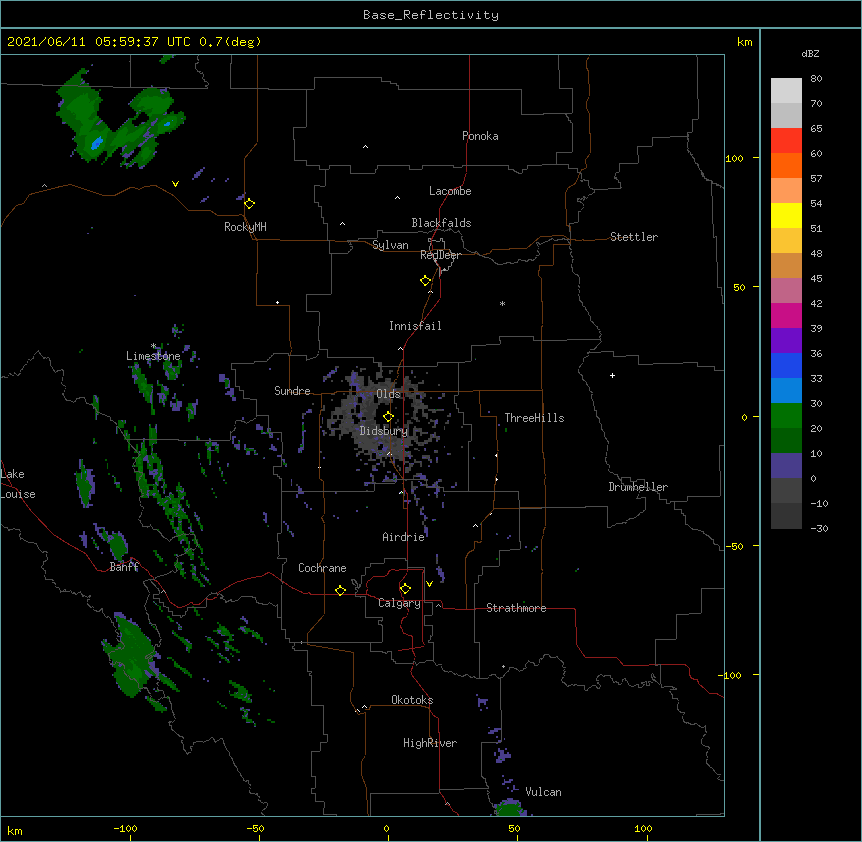Image resolution: width=862 pixels, height=842 pixels.
Task: Click the Drumheller label
Action: click(x=638, y=487)
